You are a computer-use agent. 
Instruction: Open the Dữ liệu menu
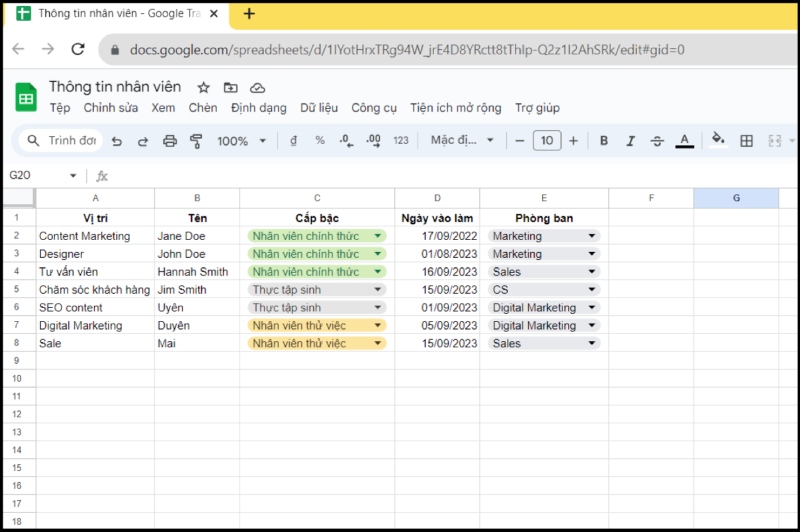coord(319,108)
